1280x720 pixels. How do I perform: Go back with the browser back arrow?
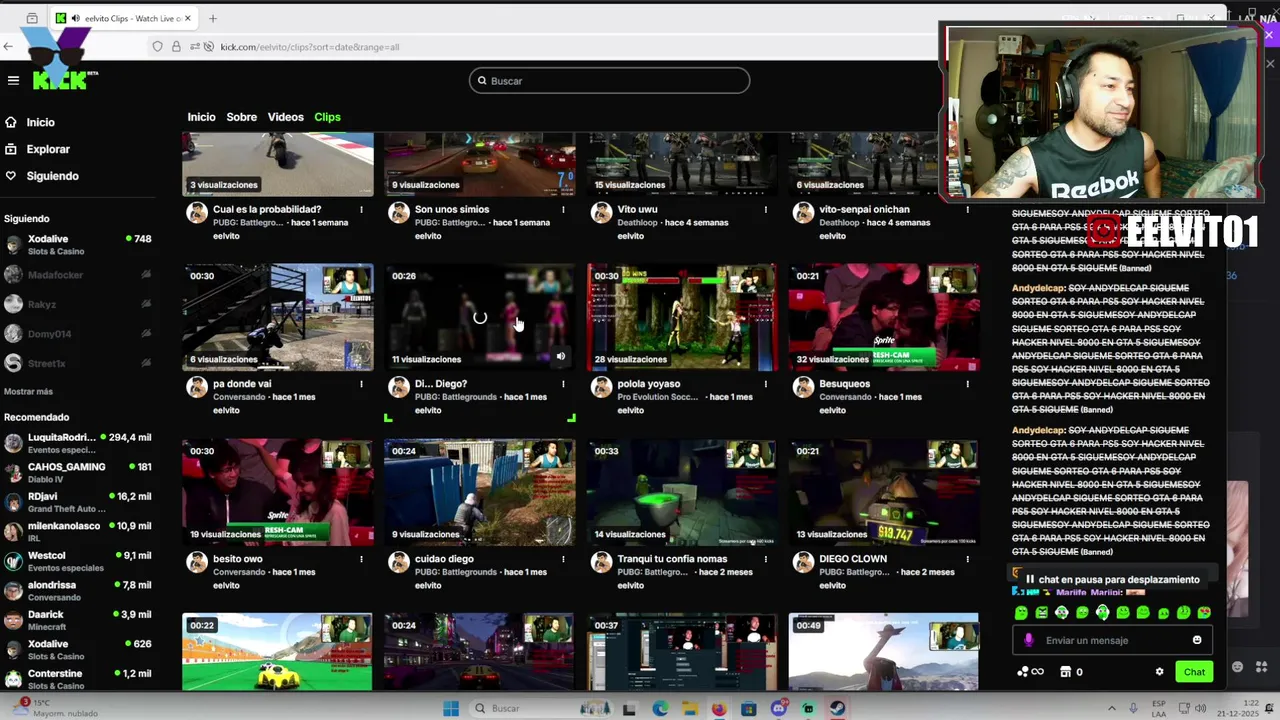pos(8,46)
